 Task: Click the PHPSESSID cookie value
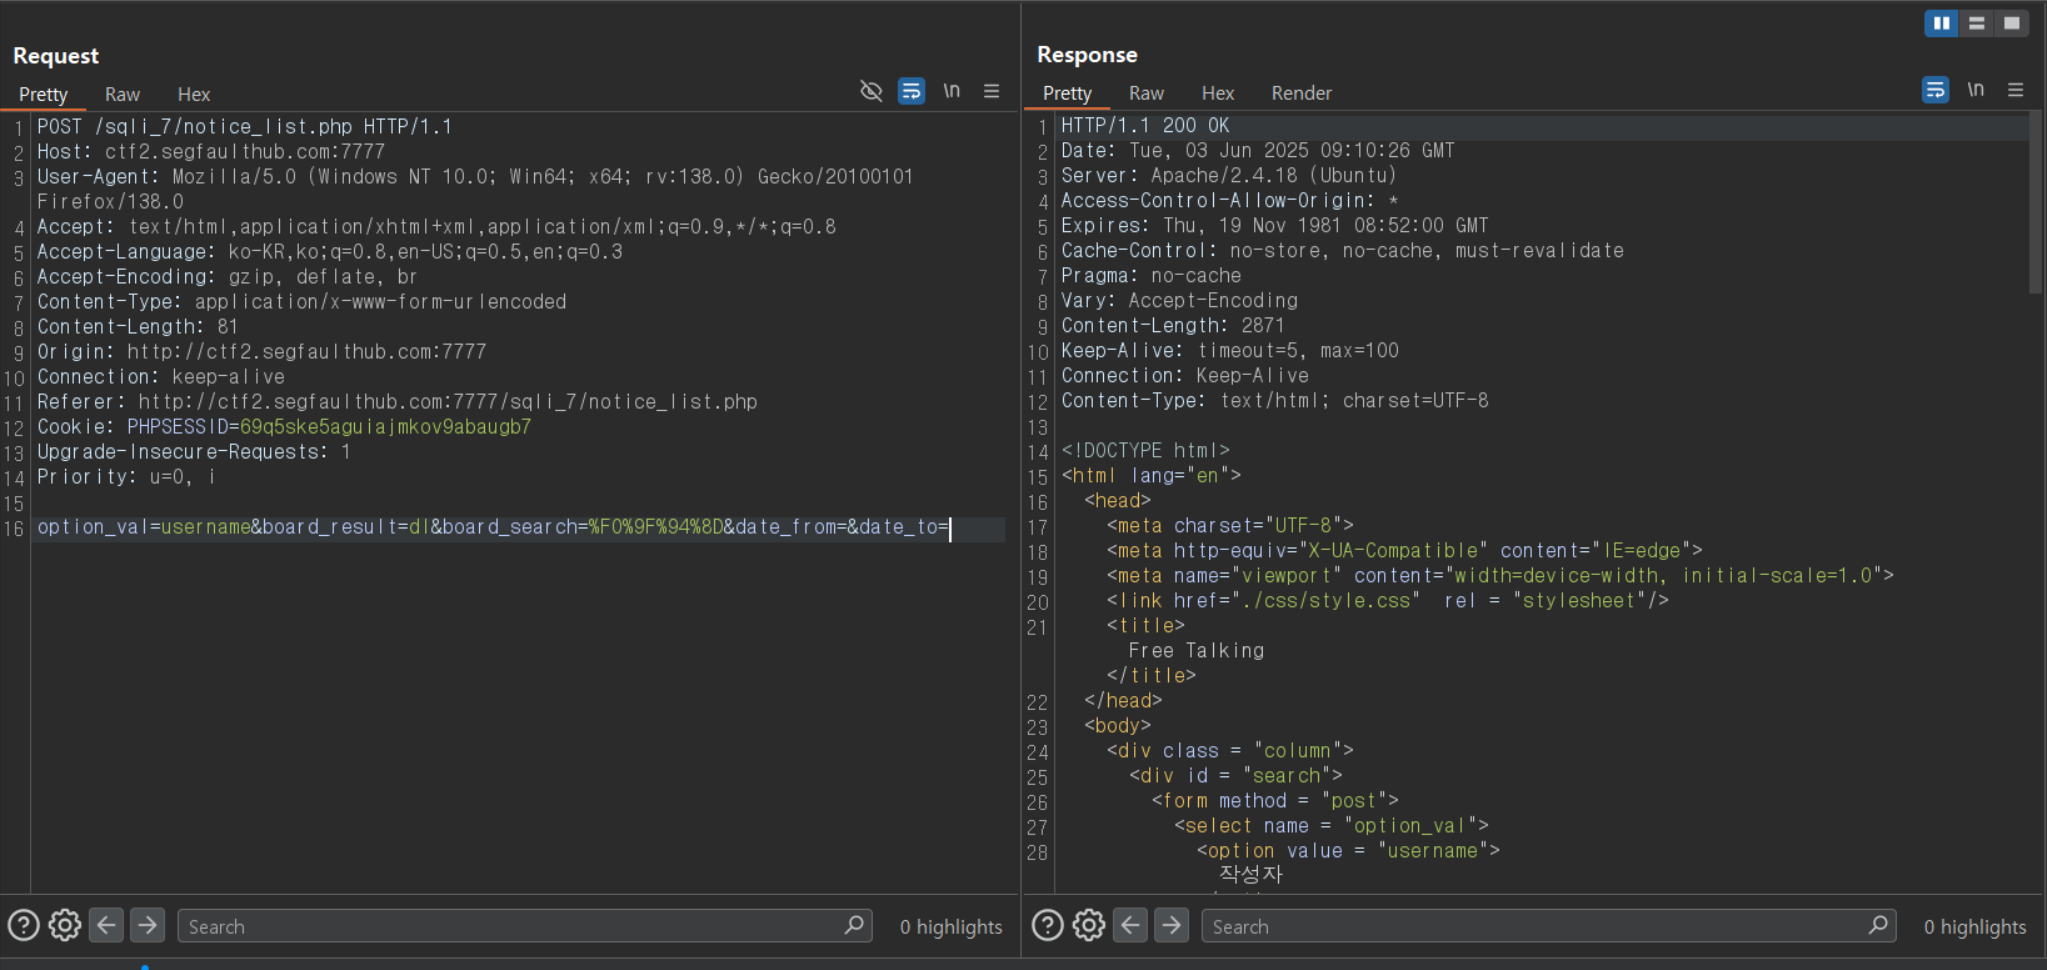(385, 427)
